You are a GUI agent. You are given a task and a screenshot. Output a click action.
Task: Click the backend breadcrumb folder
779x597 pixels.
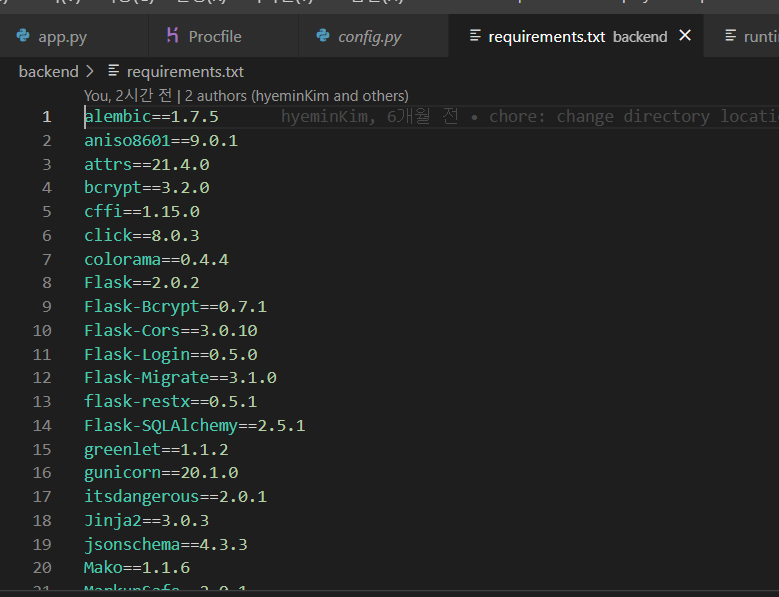click(49, 72)
